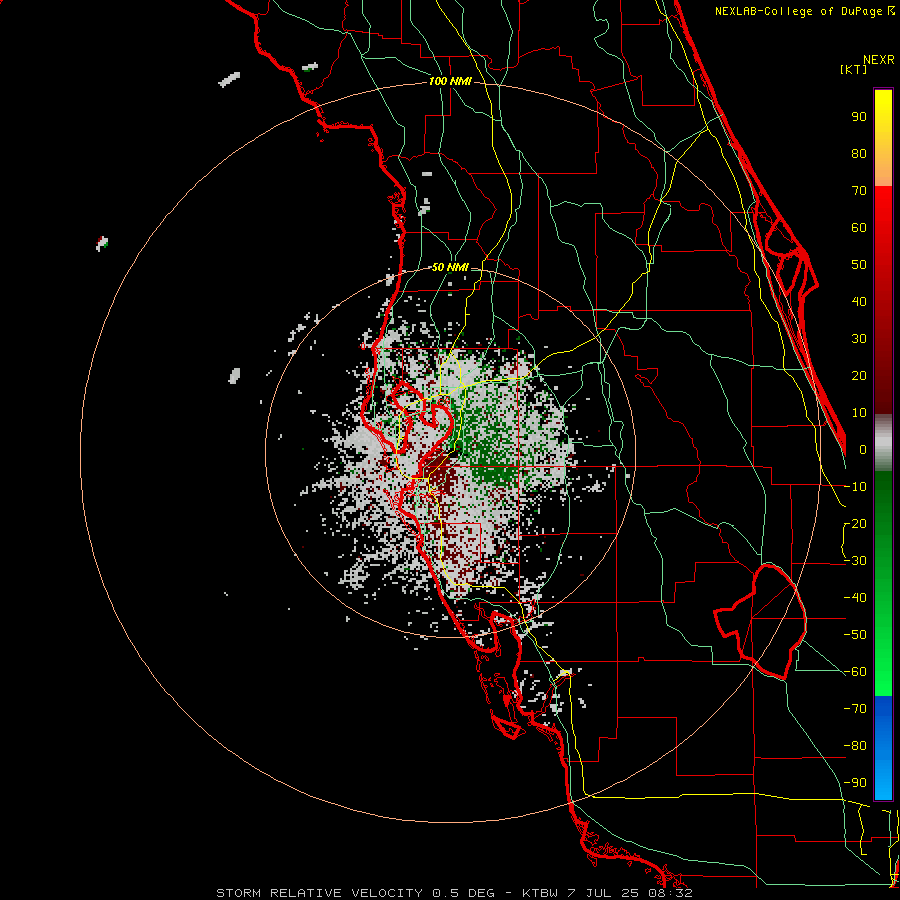Click the -40 value on the scale

tap(855, 598)
